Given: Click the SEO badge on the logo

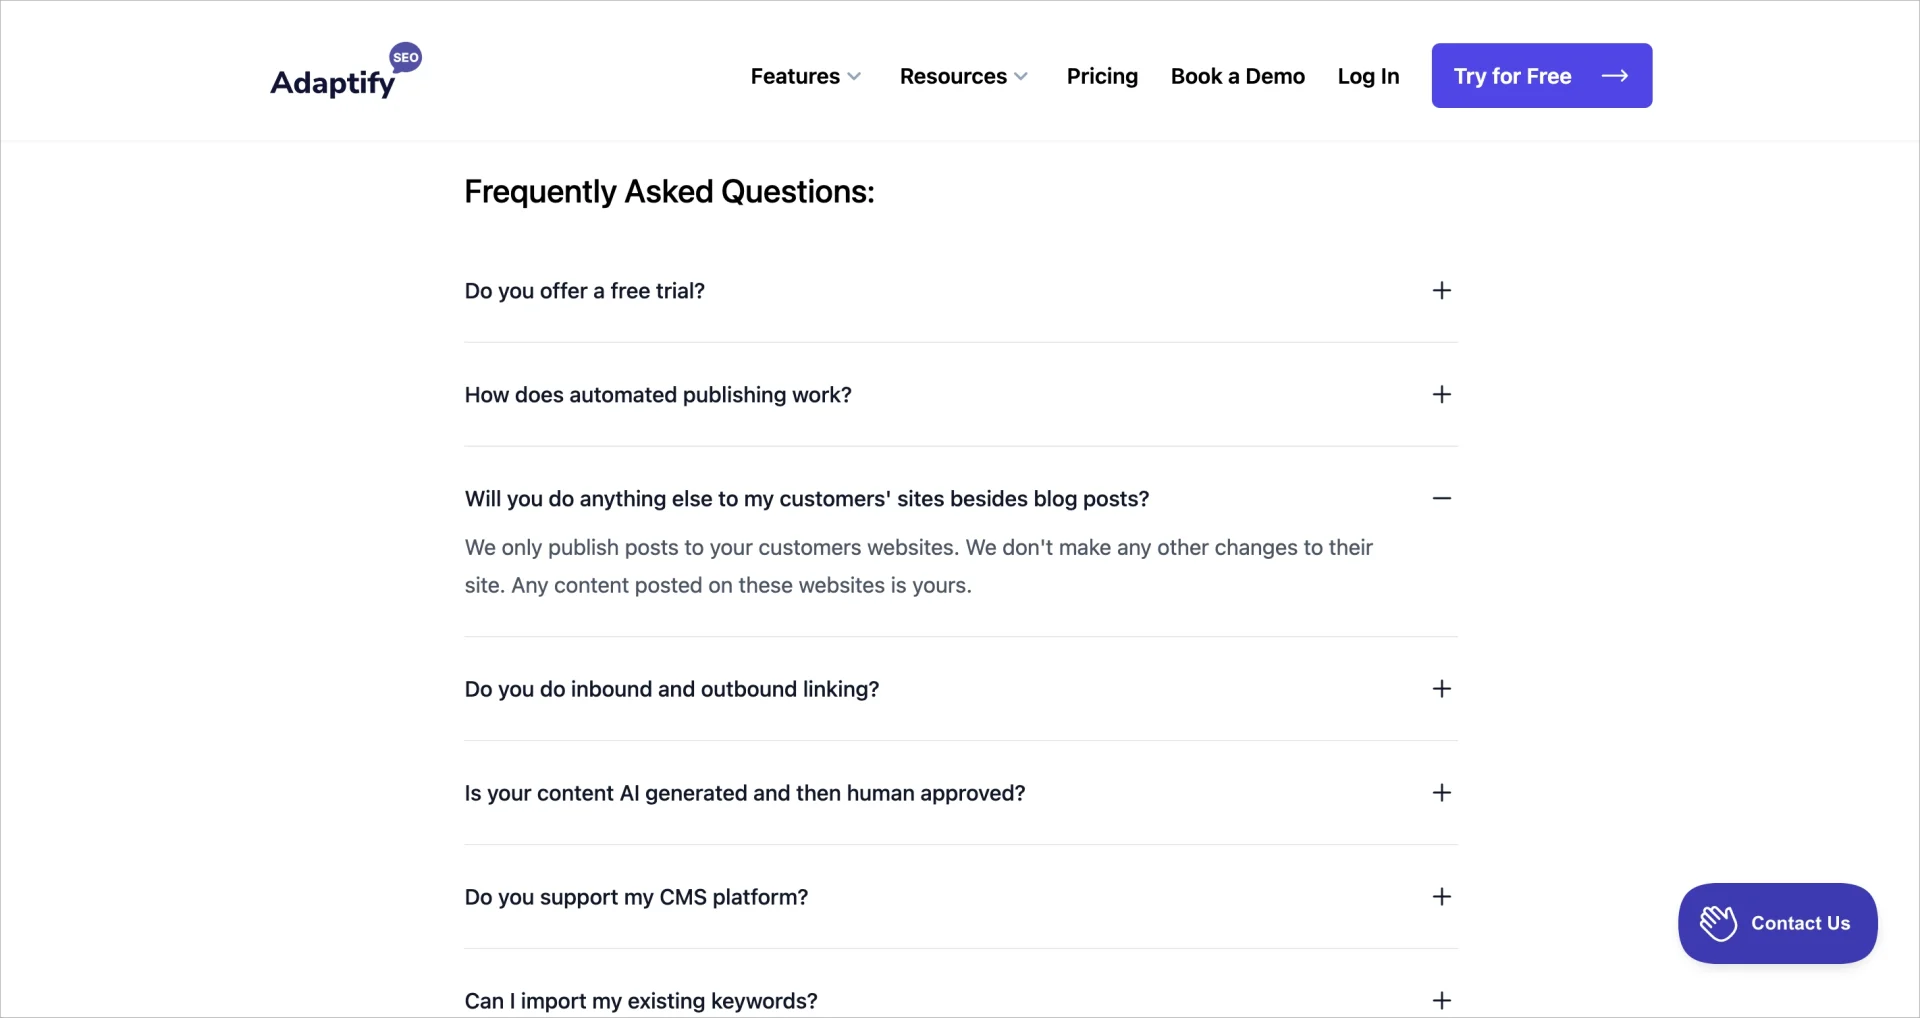Looking at the screenshot, I should [406, 57].
